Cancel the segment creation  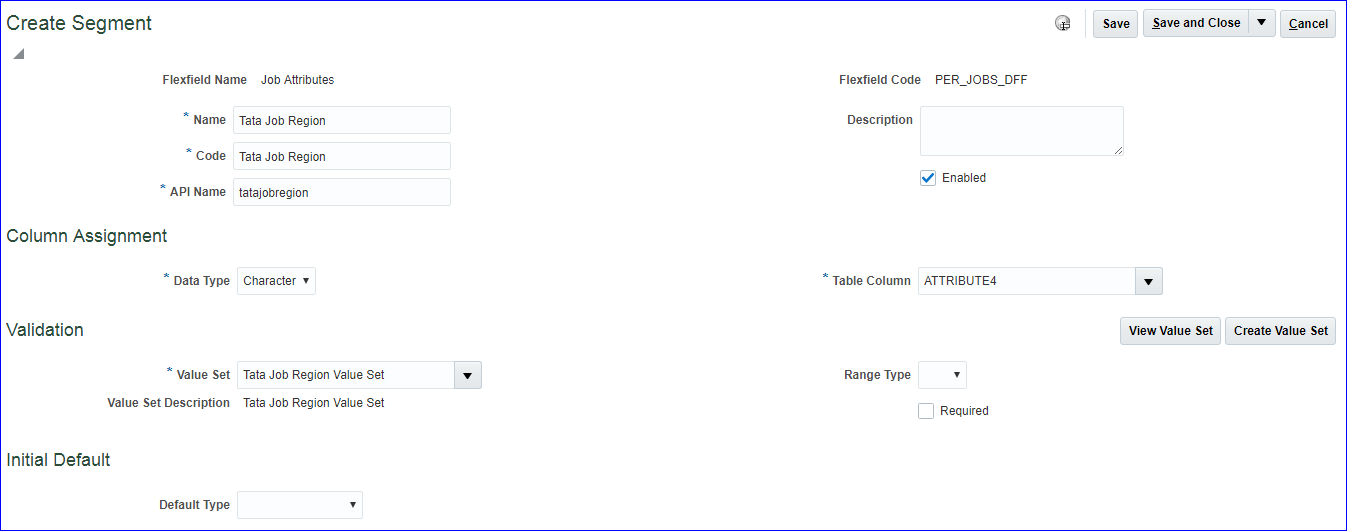[x=1308, y=24]
